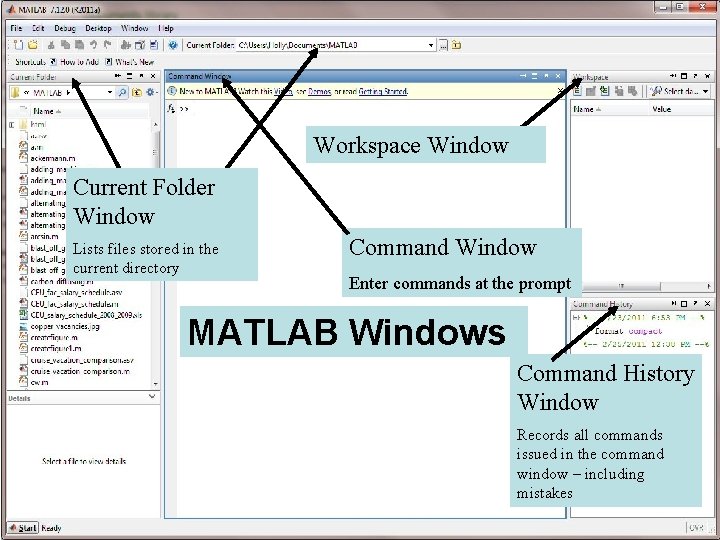Click the fx function browser icon
Screen dimensions: 720x540
point(171,109)
